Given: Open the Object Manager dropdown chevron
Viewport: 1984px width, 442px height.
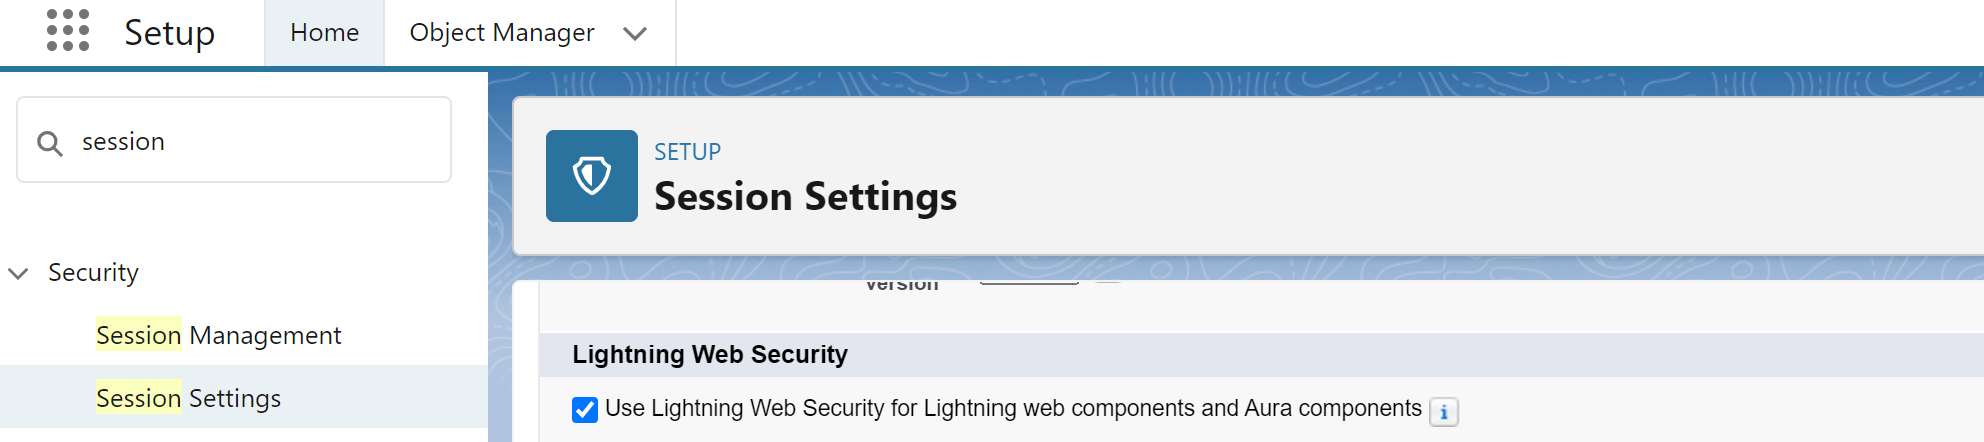Looking at the screenshot, I should tap(635, 34).
